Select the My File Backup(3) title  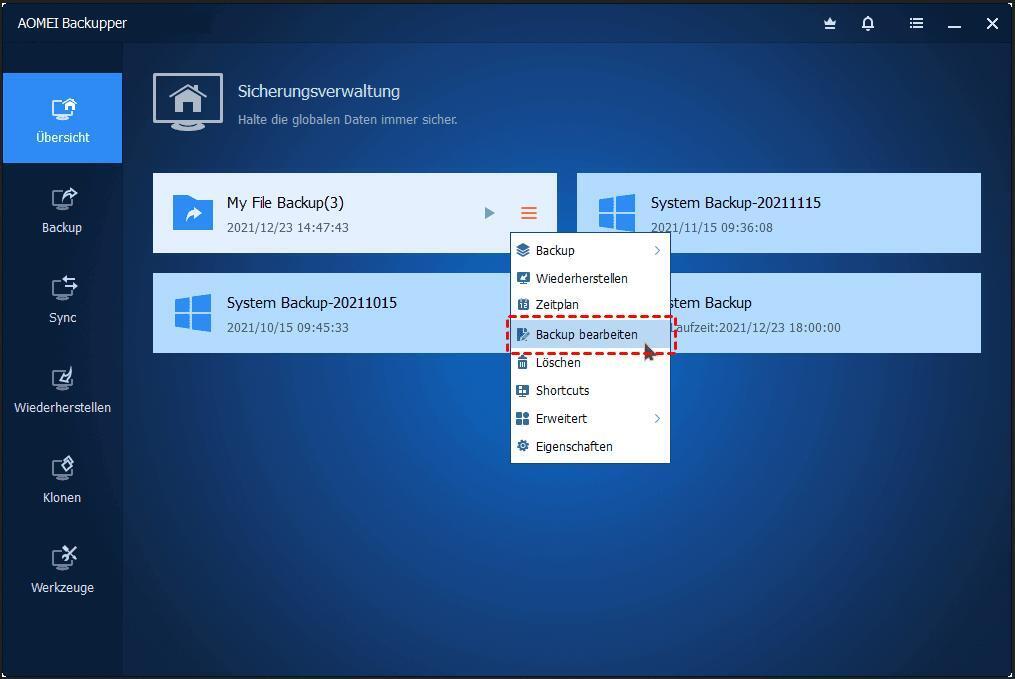click(x=285, y=203)
